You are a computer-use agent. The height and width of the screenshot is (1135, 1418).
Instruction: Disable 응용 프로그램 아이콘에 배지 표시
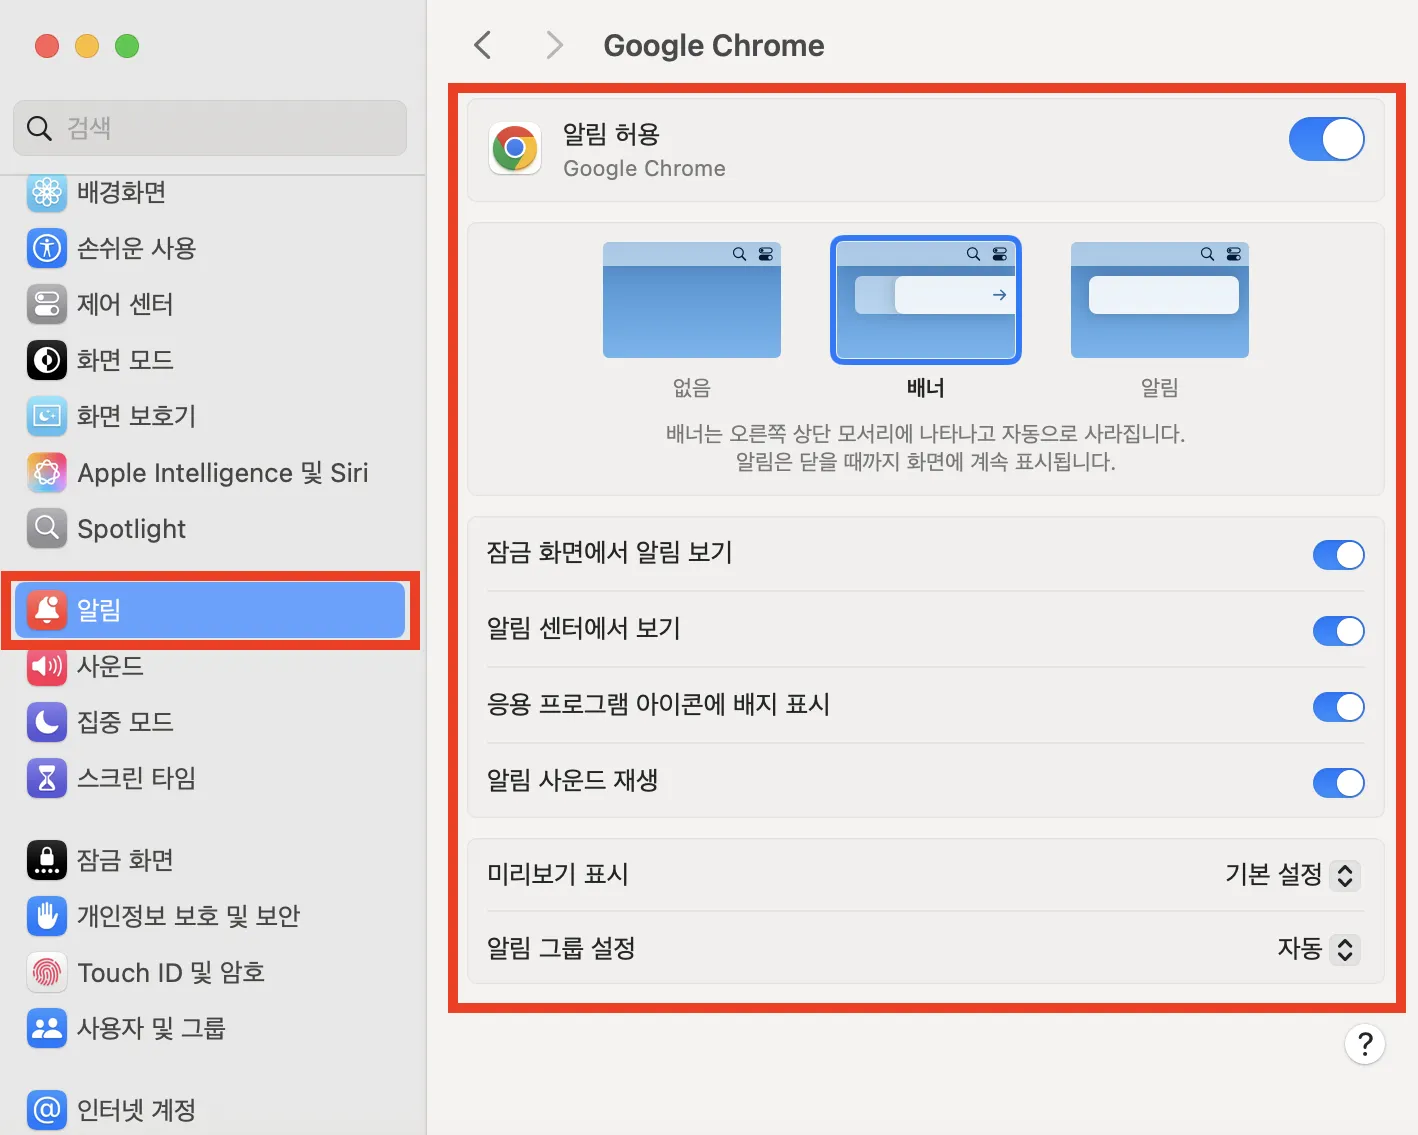coord(1338,707)
